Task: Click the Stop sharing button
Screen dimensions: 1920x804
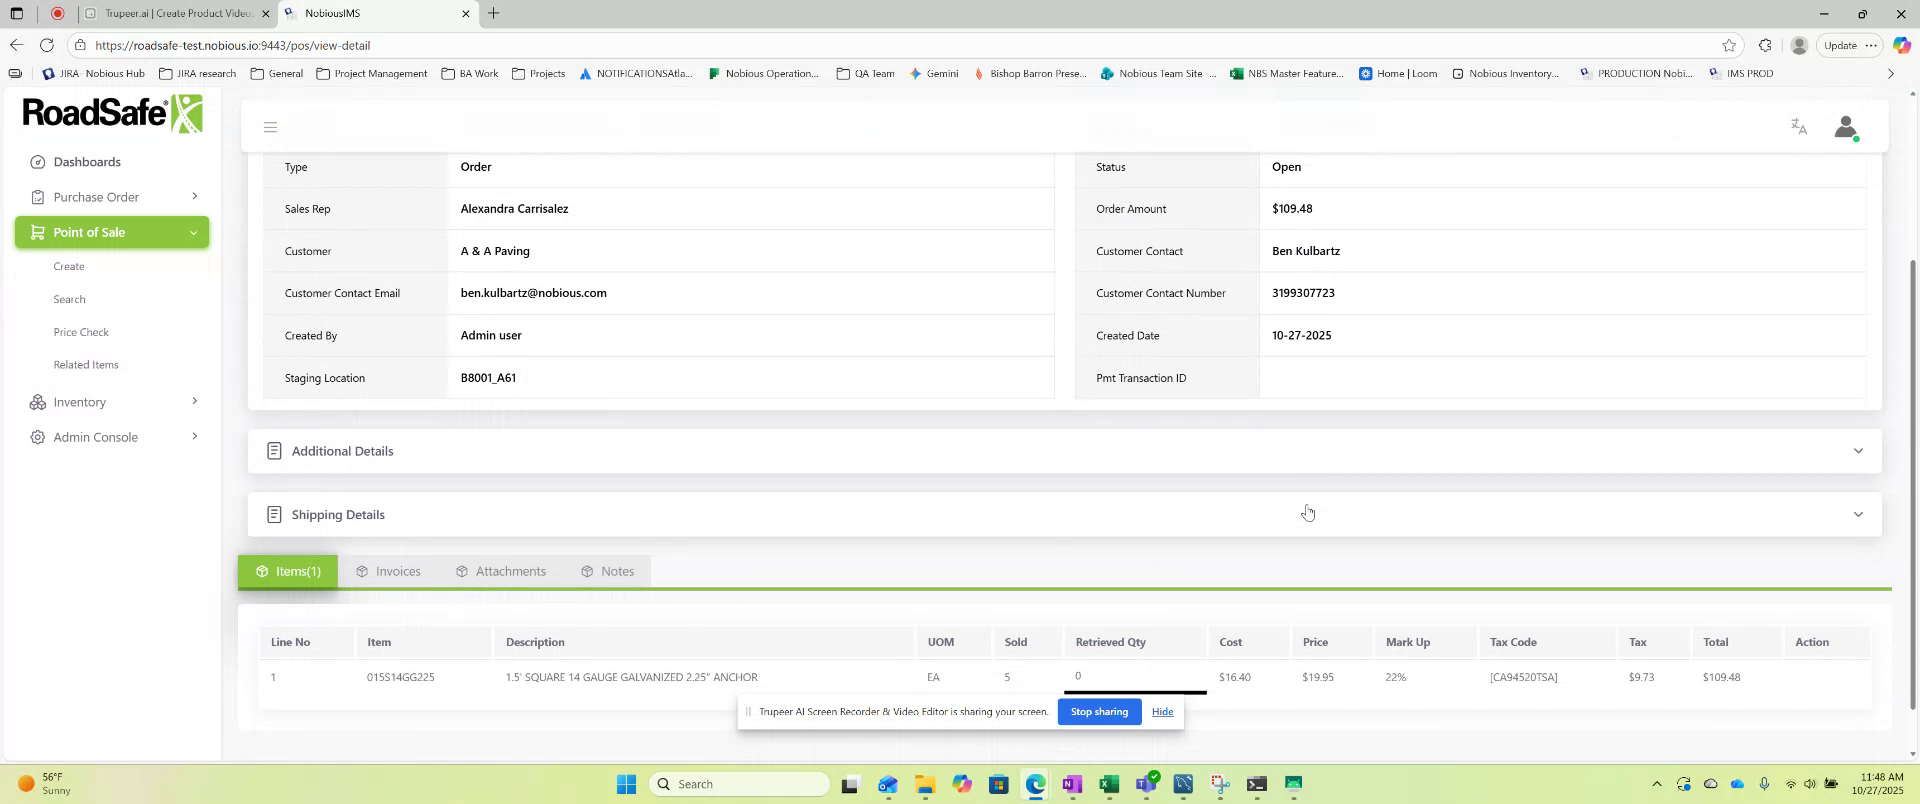Action: click(x=1099, y=712)
